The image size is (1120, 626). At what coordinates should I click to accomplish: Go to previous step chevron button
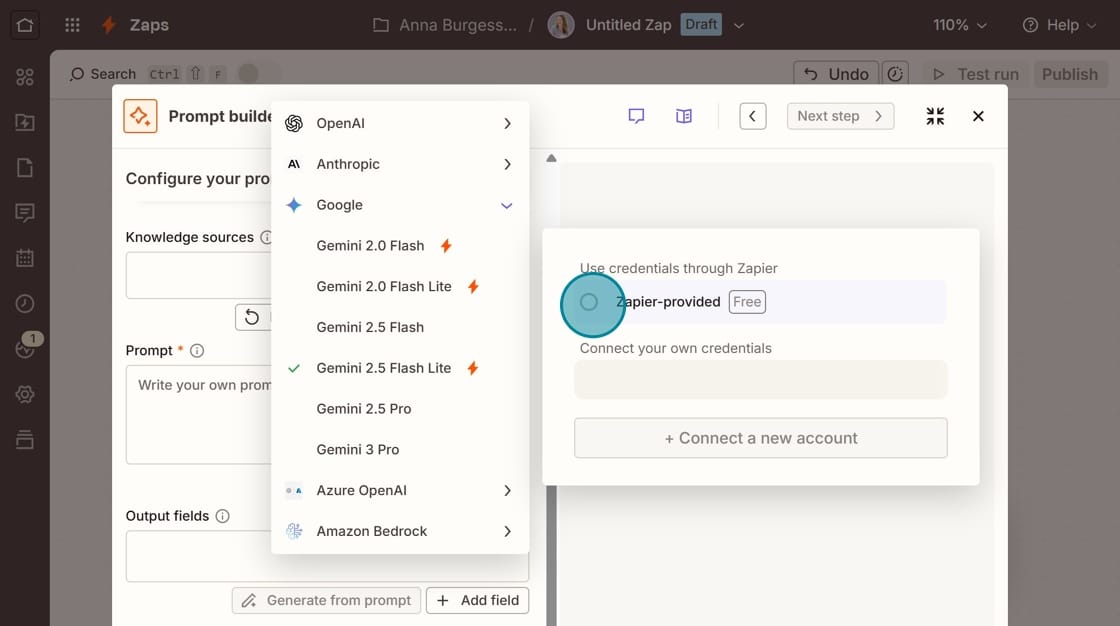pos(753,116)
